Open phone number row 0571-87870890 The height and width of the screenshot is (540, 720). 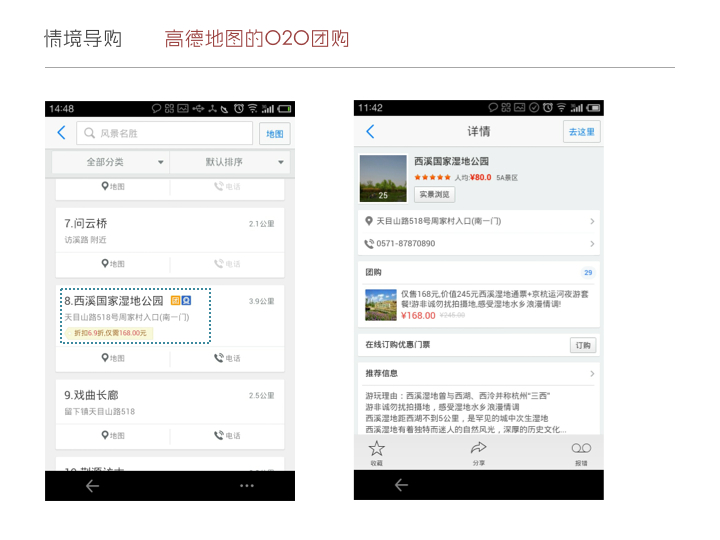click(x=479, y=243)
